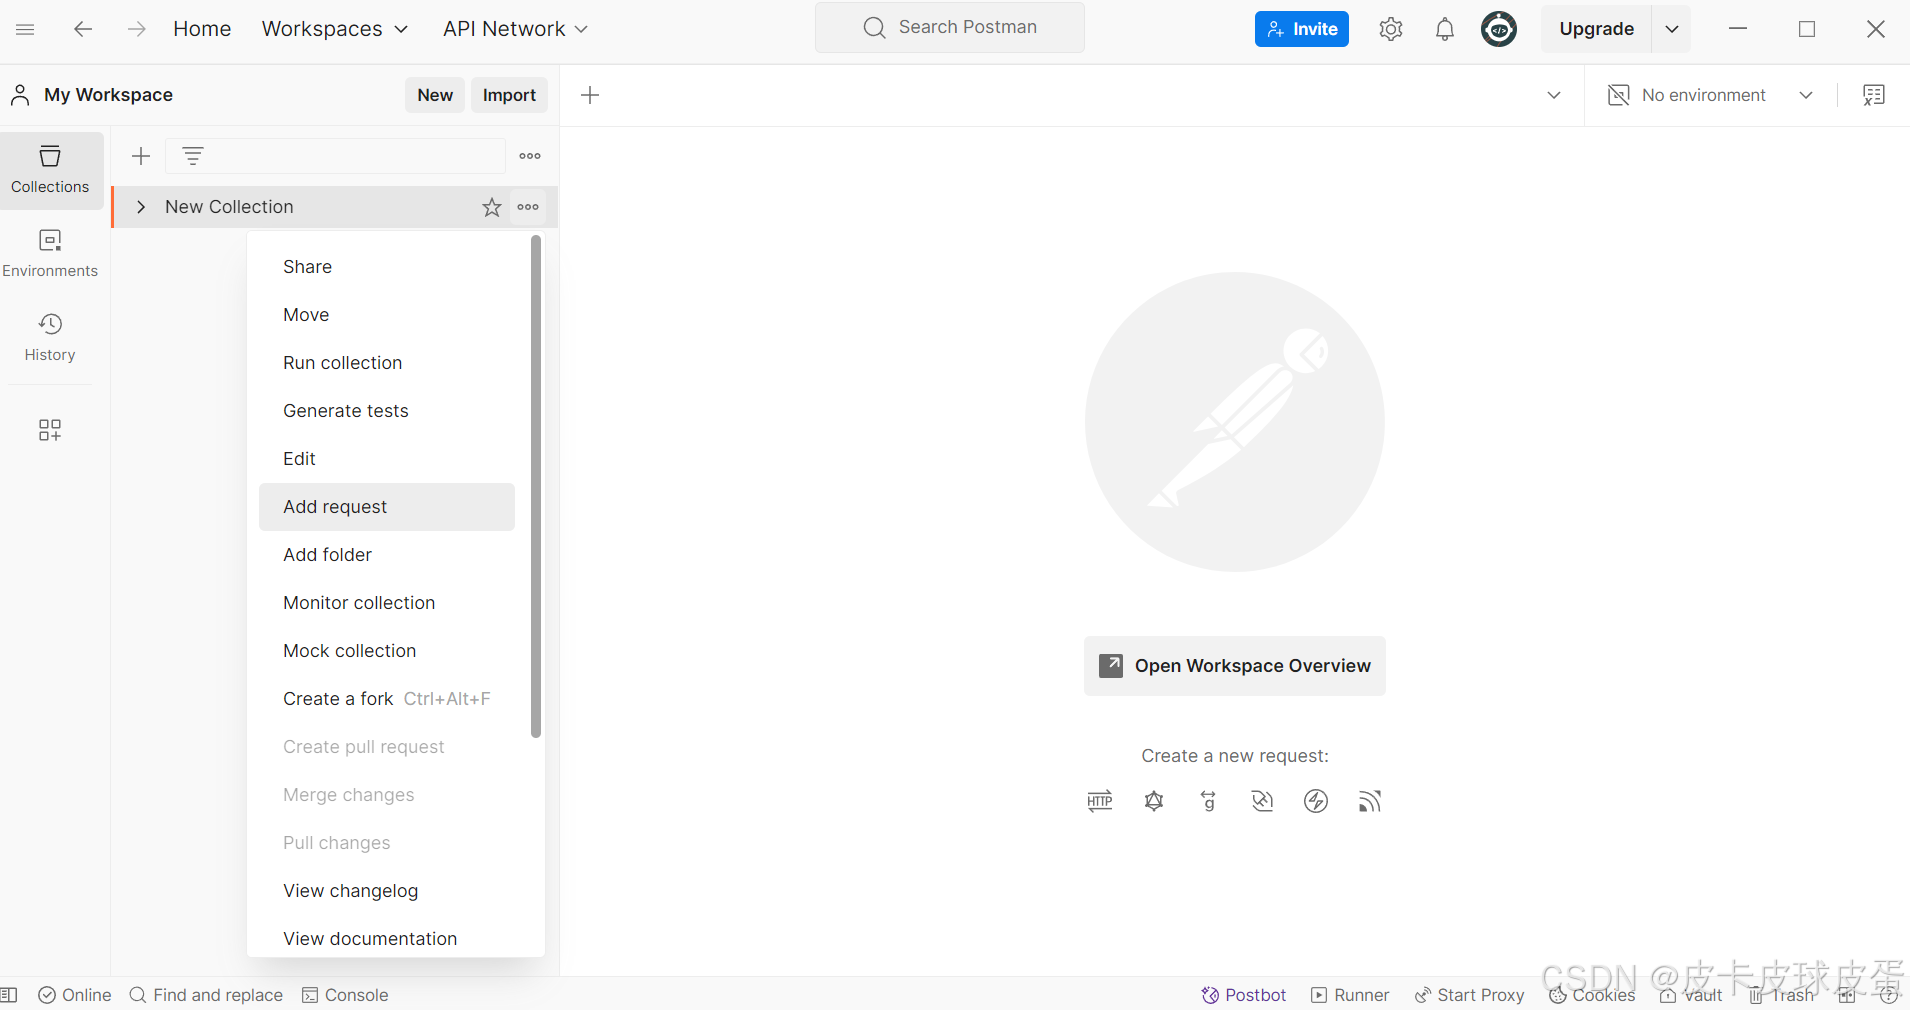Open Postman settings gear
The image size is (1910, 1010).
coord(1391,29)
